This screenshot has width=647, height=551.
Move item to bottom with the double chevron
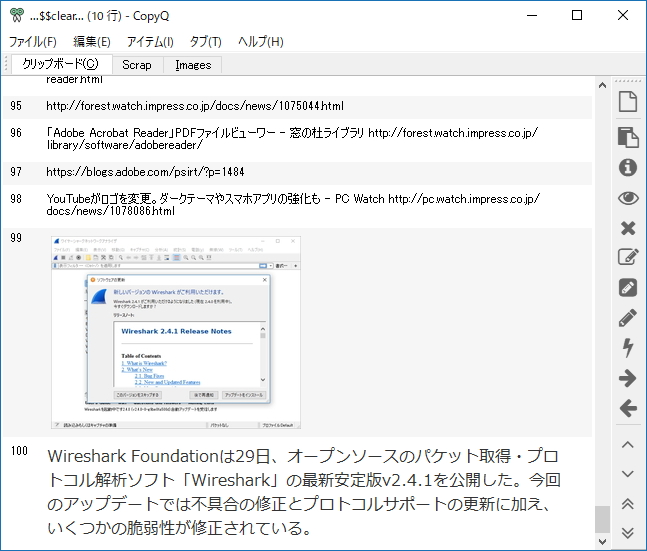(x=628, y=533)
